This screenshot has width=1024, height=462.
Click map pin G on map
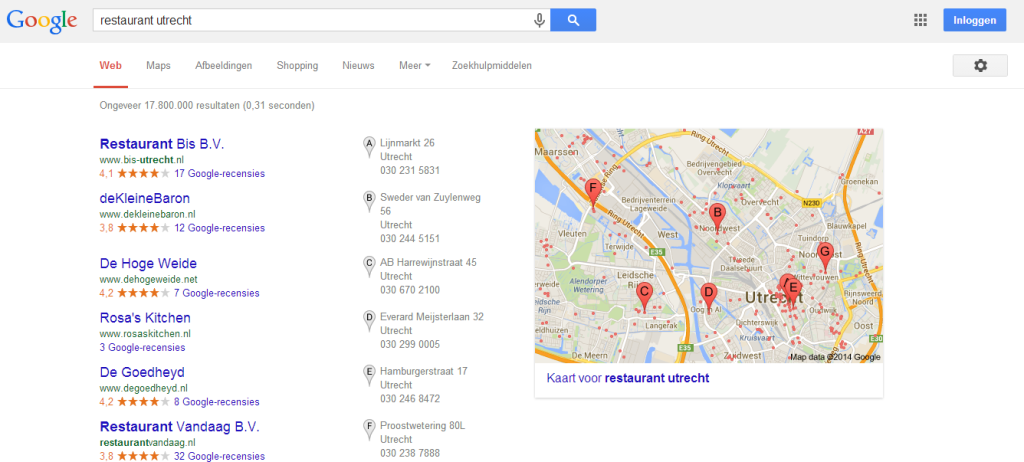(x=825, y=252)
